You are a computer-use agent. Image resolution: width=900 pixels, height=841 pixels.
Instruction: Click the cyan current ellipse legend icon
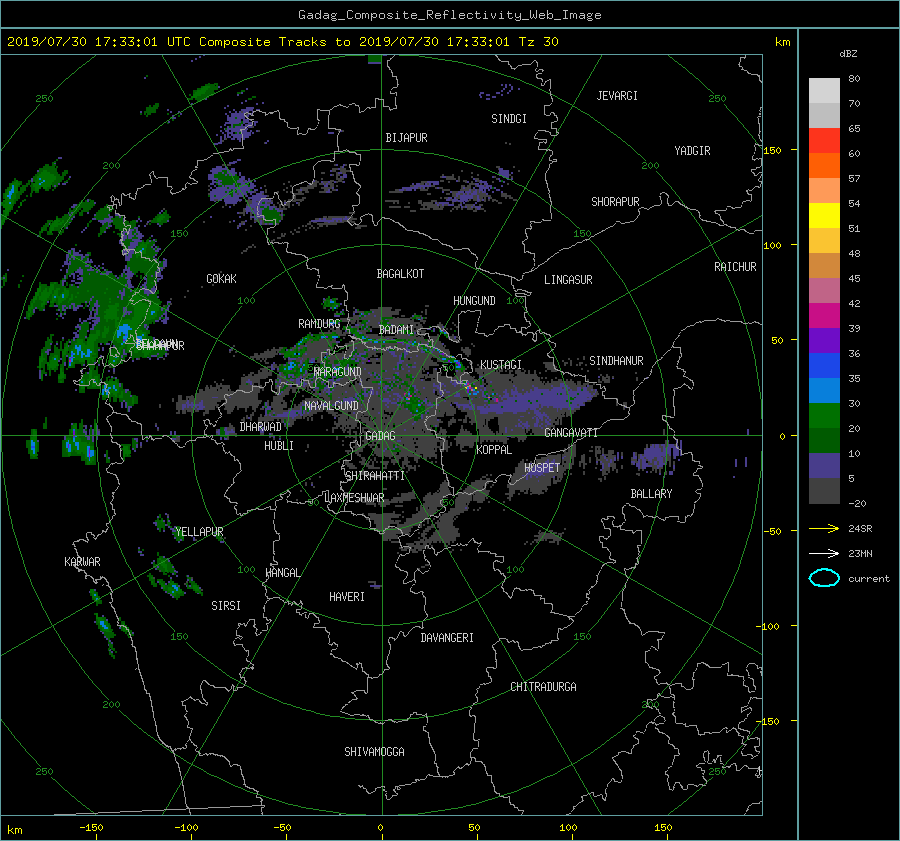pyautogui.click(x=824, y=578)
